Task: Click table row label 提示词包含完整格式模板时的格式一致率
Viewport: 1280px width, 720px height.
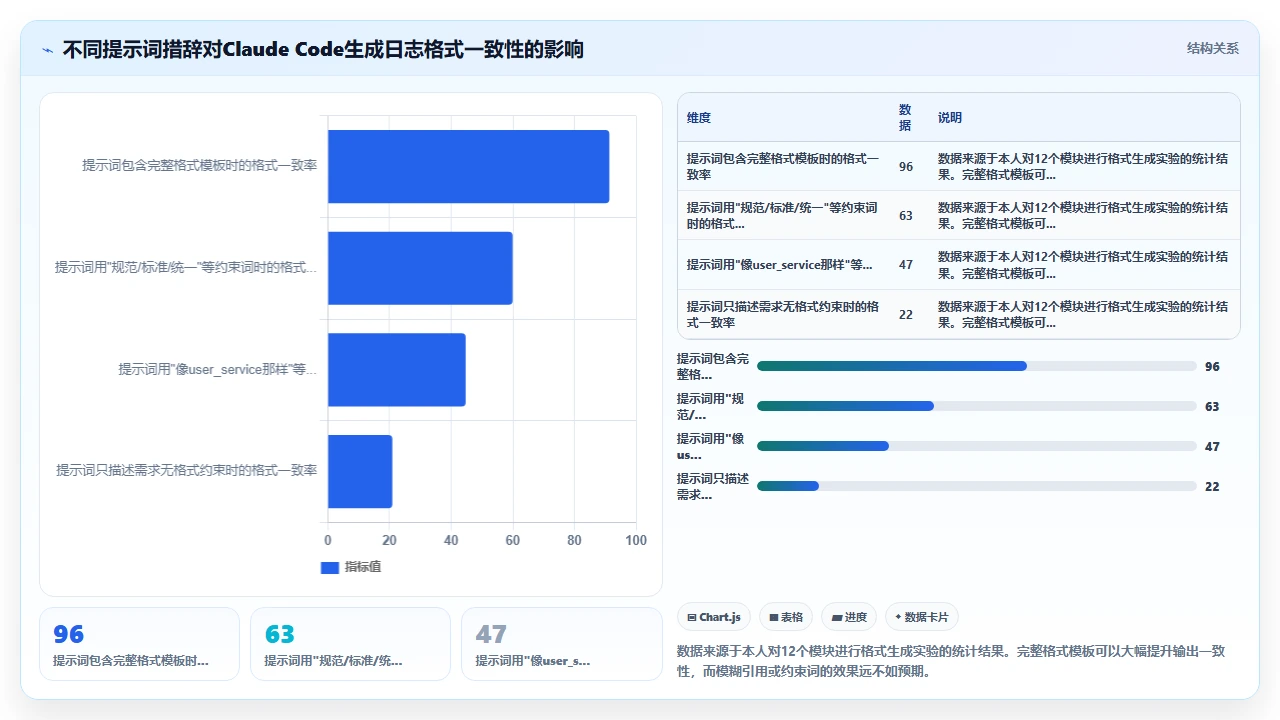Action: click(783, 166)
